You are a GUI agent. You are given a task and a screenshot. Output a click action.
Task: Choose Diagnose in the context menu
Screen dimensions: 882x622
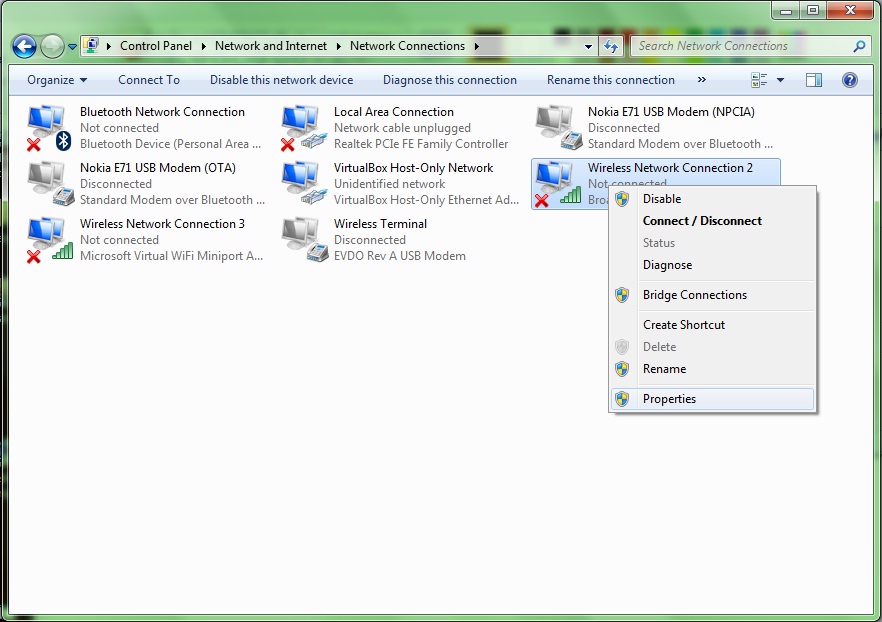(x=712, y=264)
